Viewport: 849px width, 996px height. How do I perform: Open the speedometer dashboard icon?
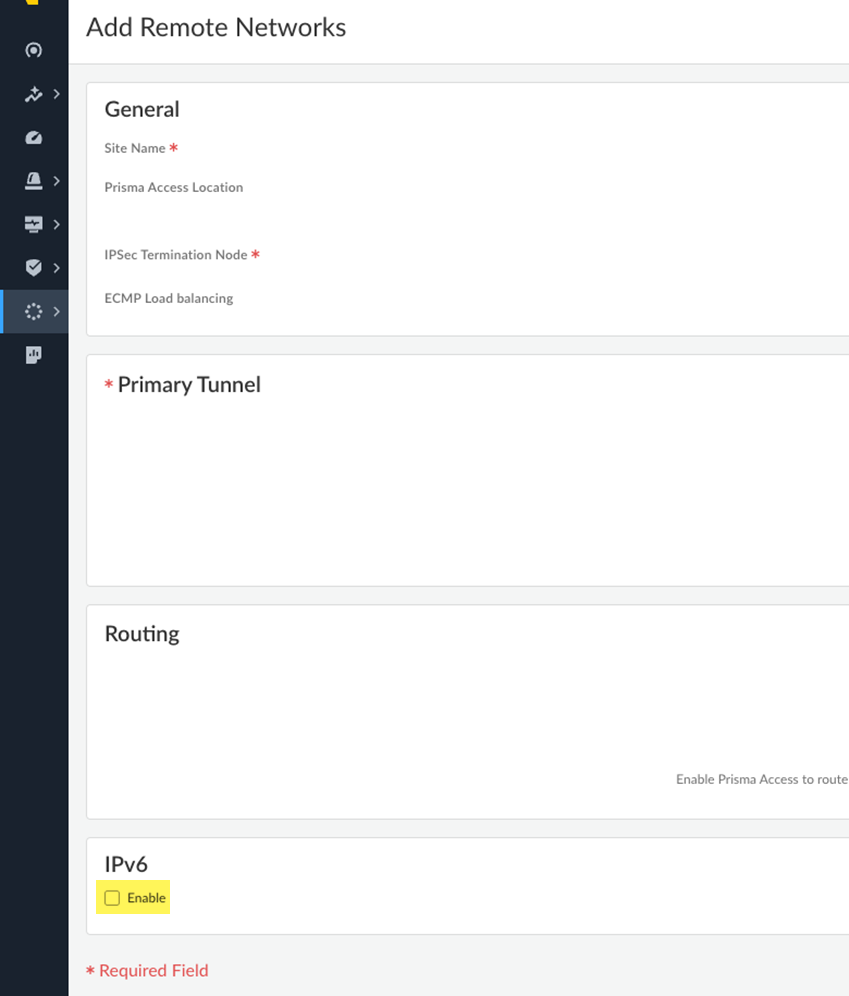(x=34, y=137)
